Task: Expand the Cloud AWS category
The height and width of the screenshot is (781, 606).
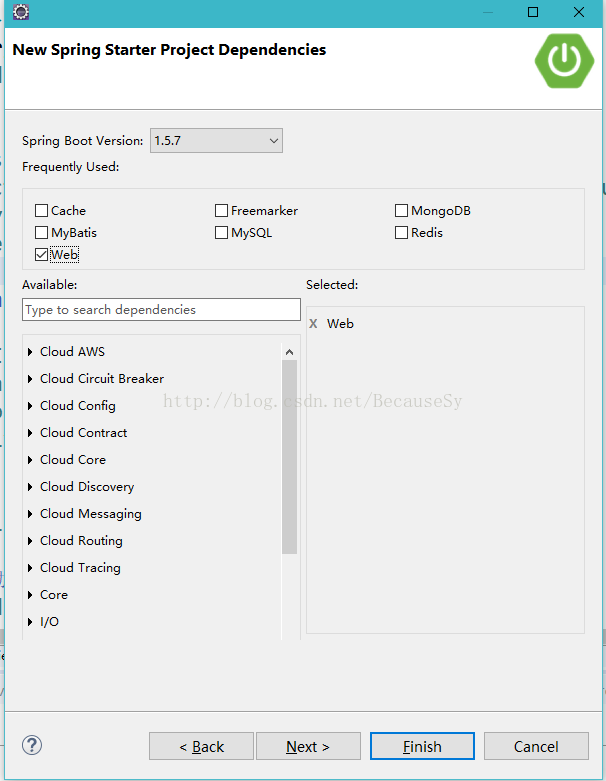Action: click(30, 352)
